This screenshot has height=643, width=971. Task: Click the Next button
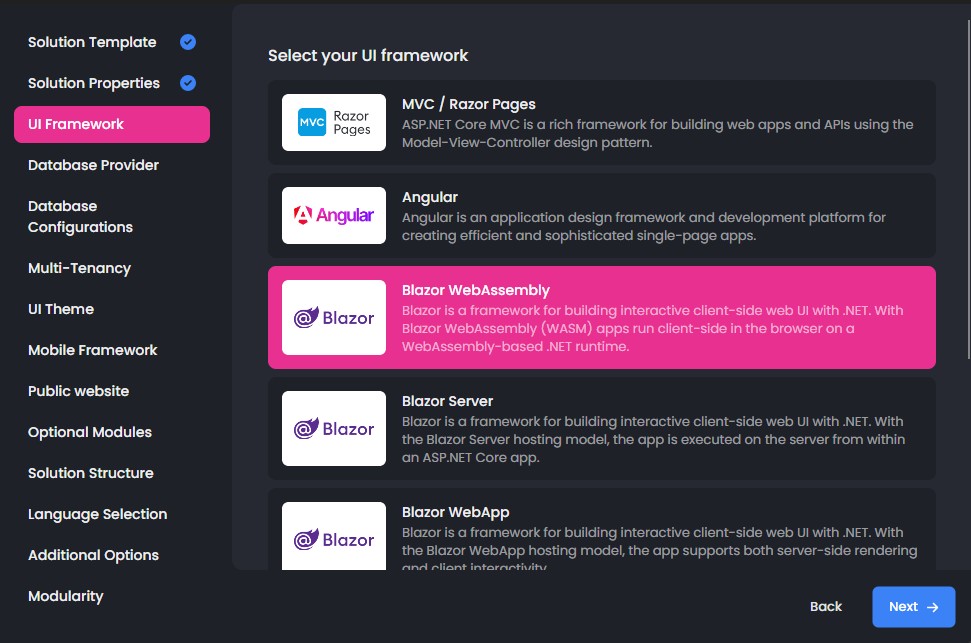[913, 607]
